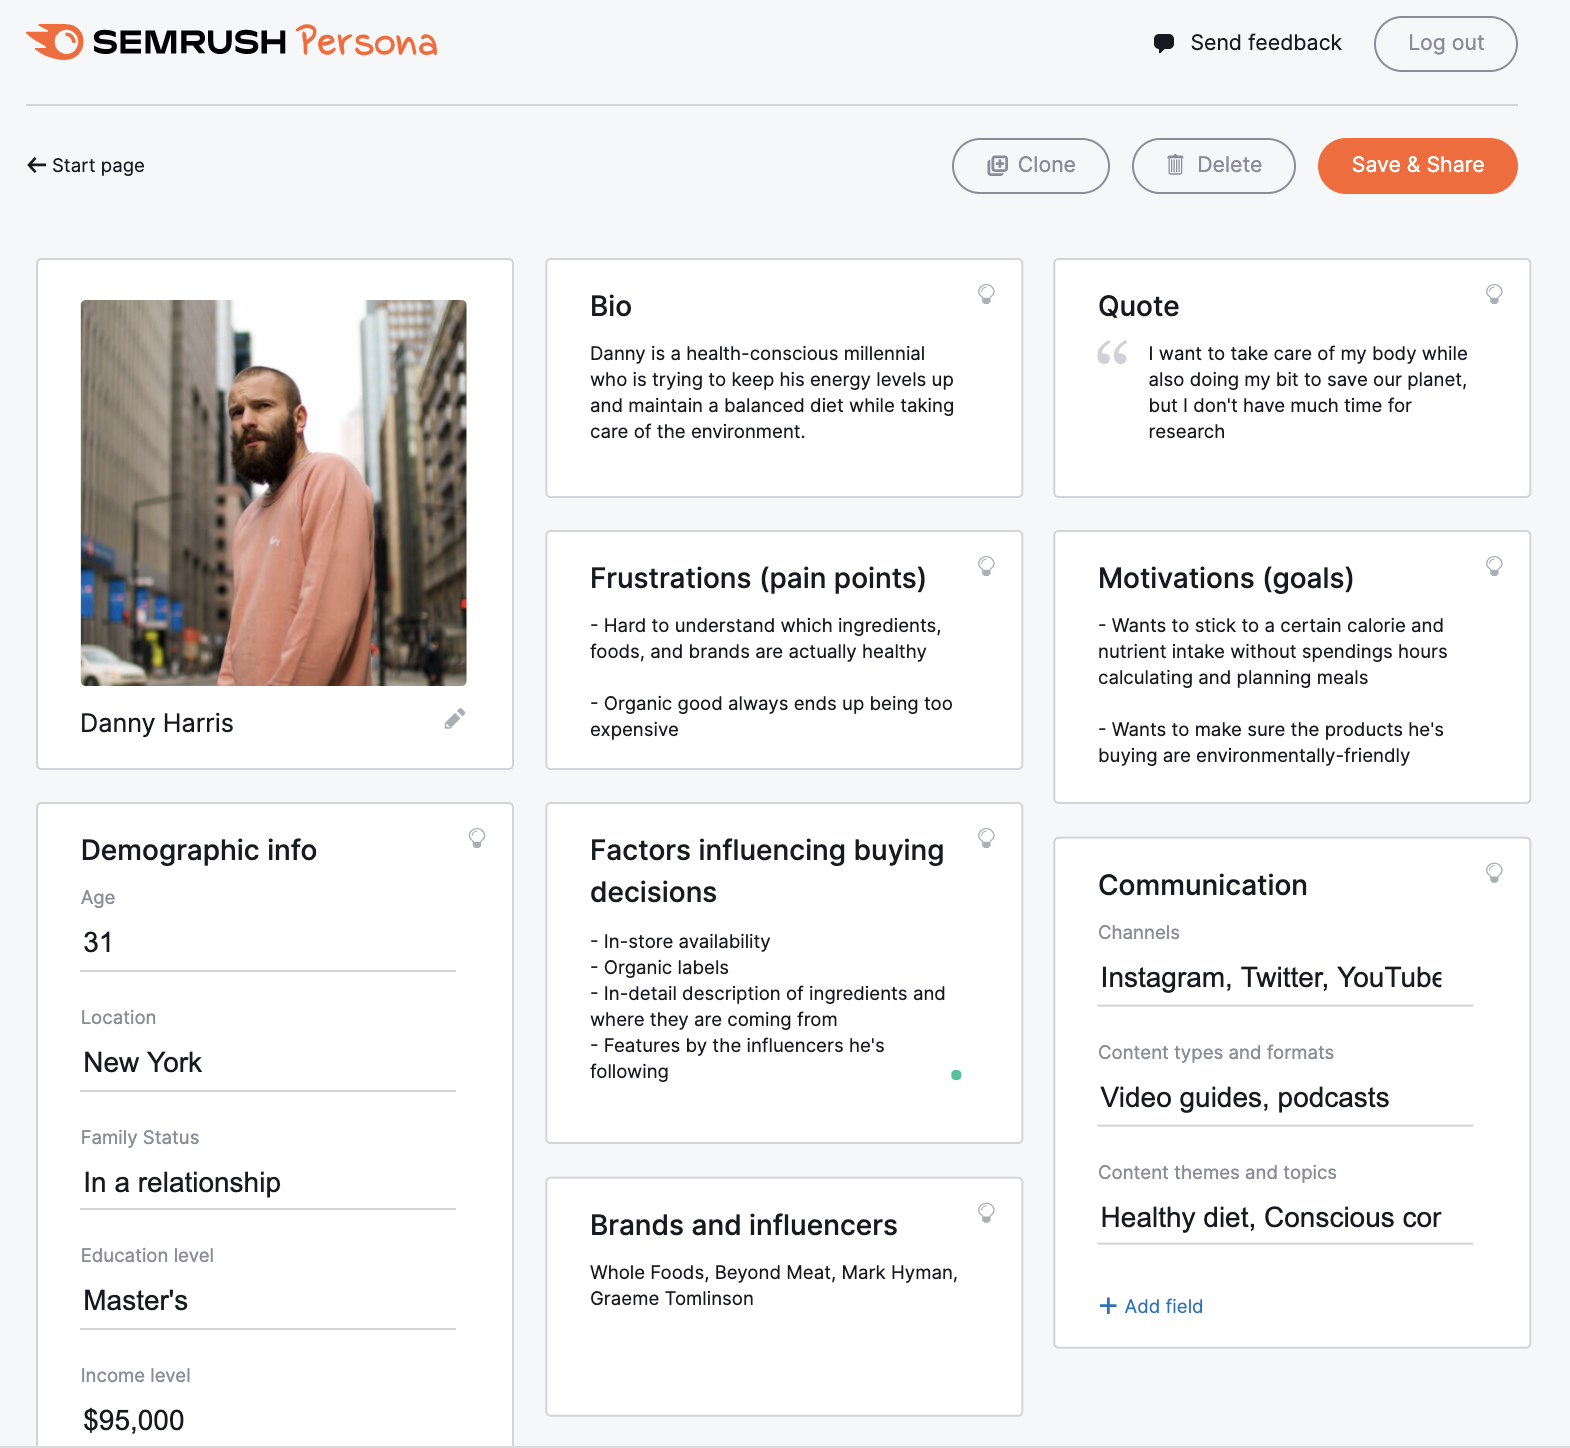Click the lightbulb icon on Communication card
This screenshot has height=1448, width=1570.
[1494, 873]
